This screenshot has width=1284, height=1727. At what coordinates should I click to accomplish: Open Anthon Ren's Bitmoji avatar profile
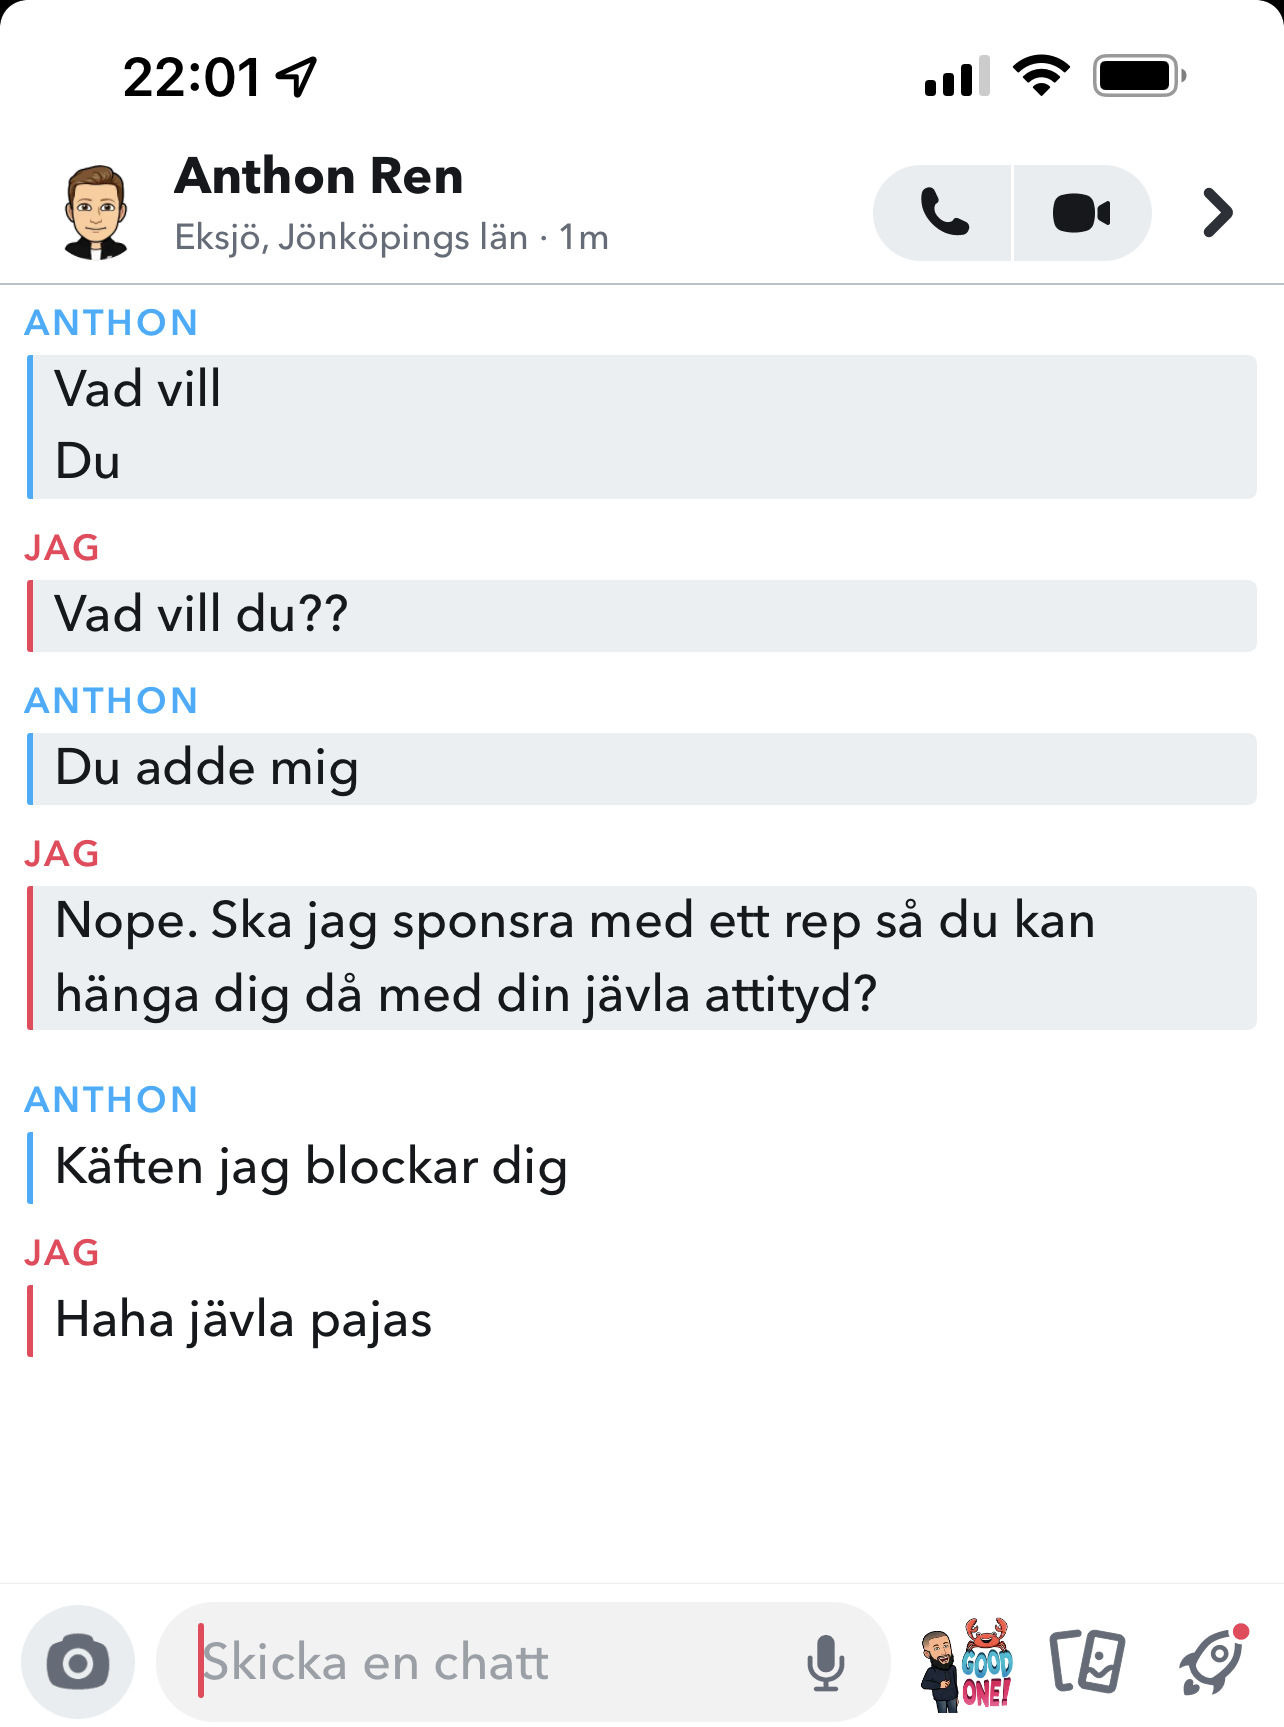pyautogui.click(x=96, y=213)
